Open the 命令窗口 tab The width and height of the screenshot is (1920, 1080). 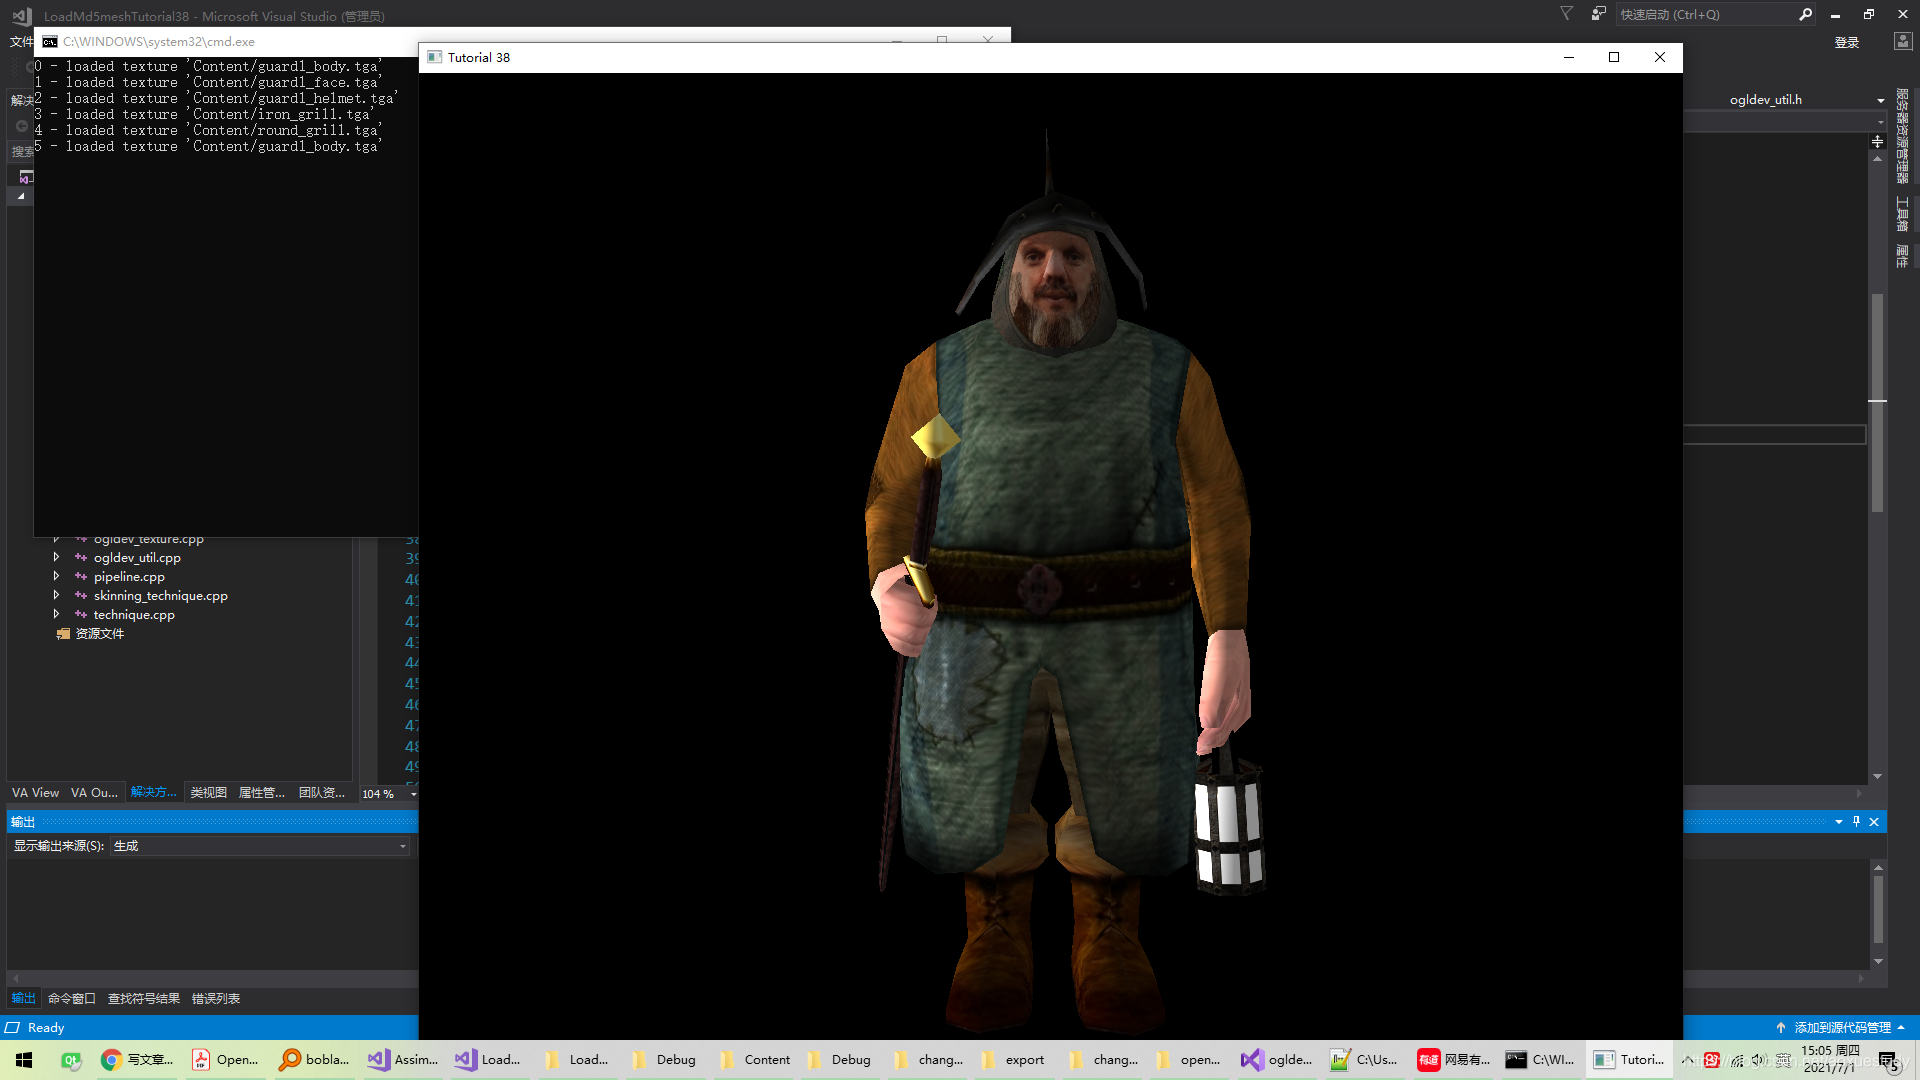(72, 999)
